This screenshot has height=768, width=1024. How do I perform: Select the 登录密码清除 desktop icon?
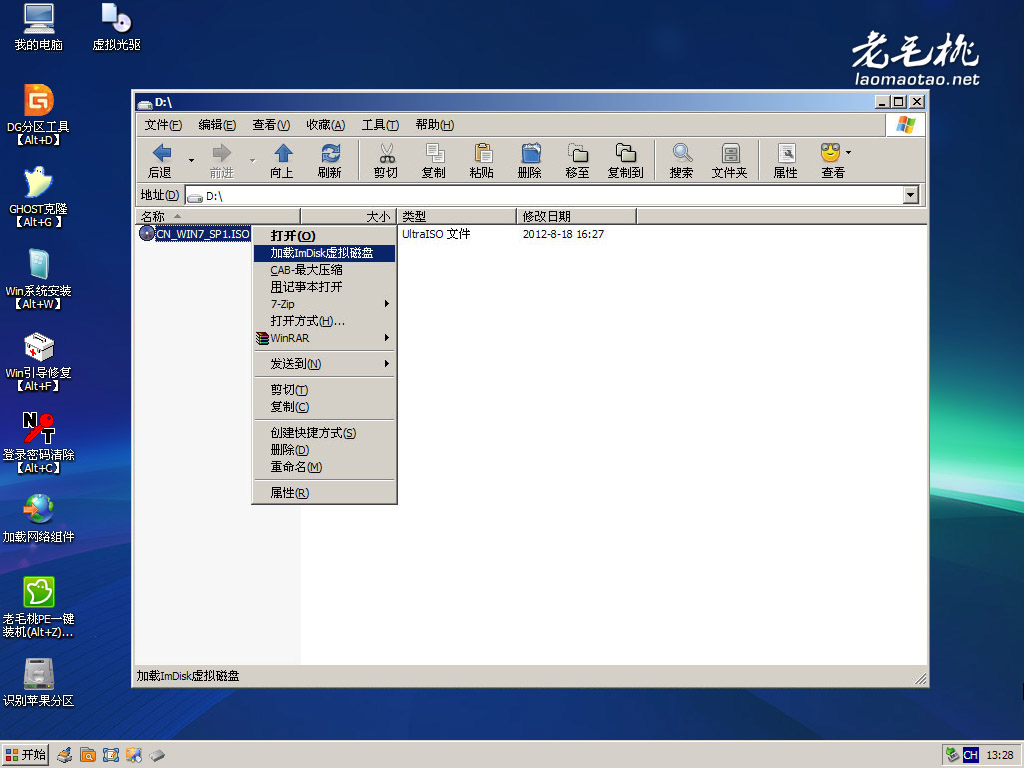(39, 443)
